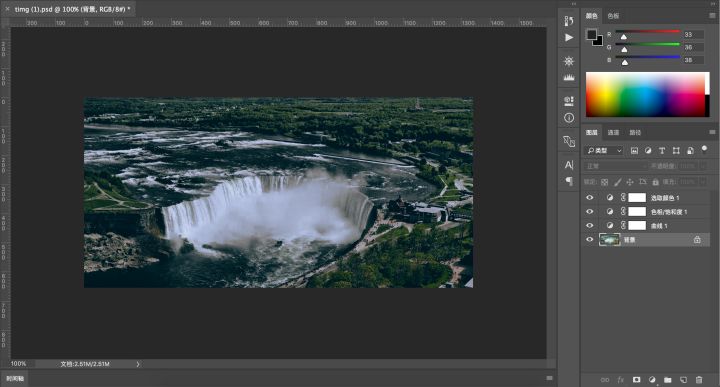This screenshot has width=720, height=387.
Task: Click the lock image pixels brush icon
Action: click(x=618, y=182)
